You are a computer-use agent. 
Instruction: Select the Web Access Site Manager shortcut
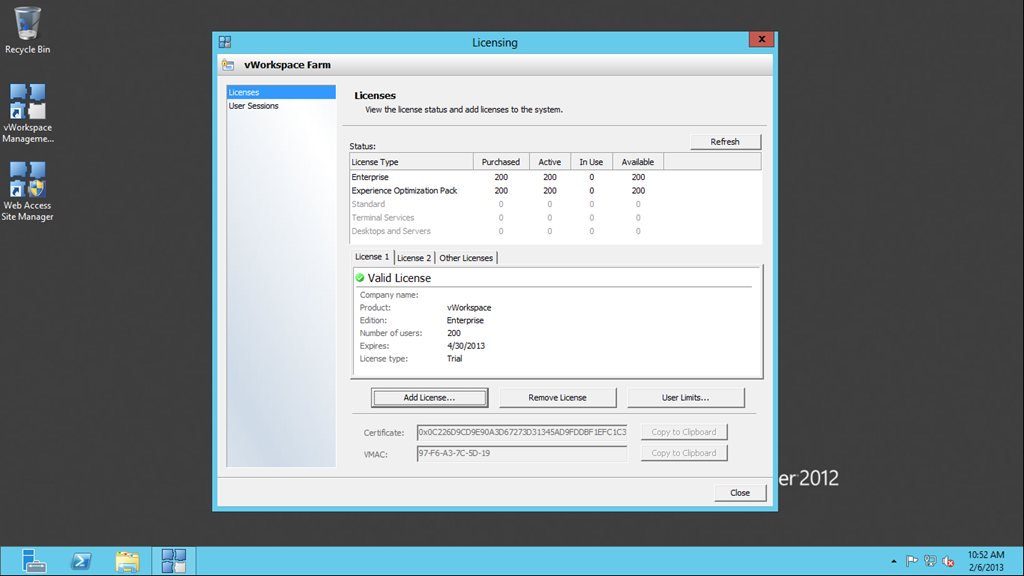(x=27, y=191)
